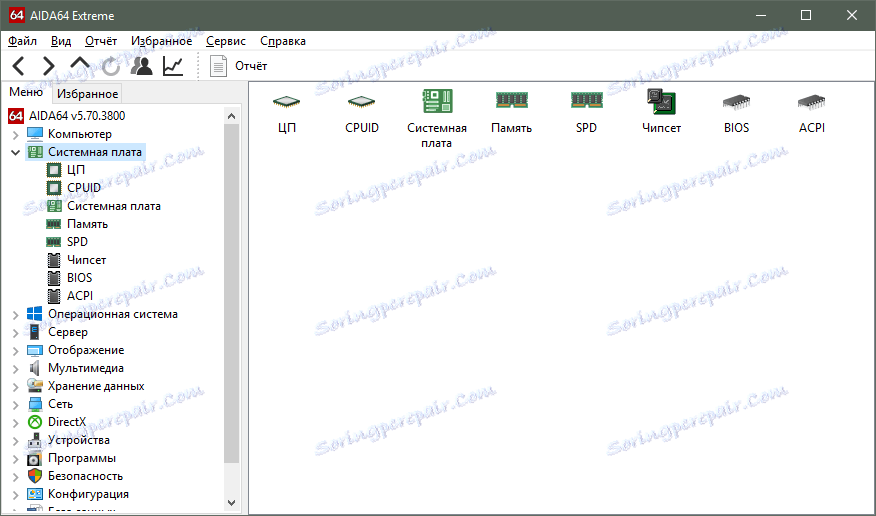The height and width of the screenshot is (516, 876).
Task: Select SPD in the tree menu
Action: [77, 242]
